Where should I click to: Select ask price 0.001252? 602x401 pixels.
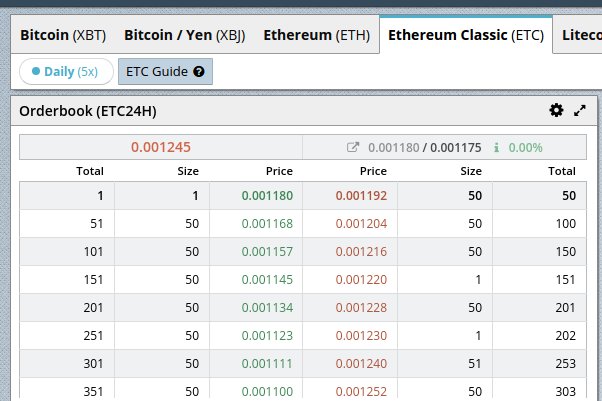pyautogui.click(x=361, y=392)
